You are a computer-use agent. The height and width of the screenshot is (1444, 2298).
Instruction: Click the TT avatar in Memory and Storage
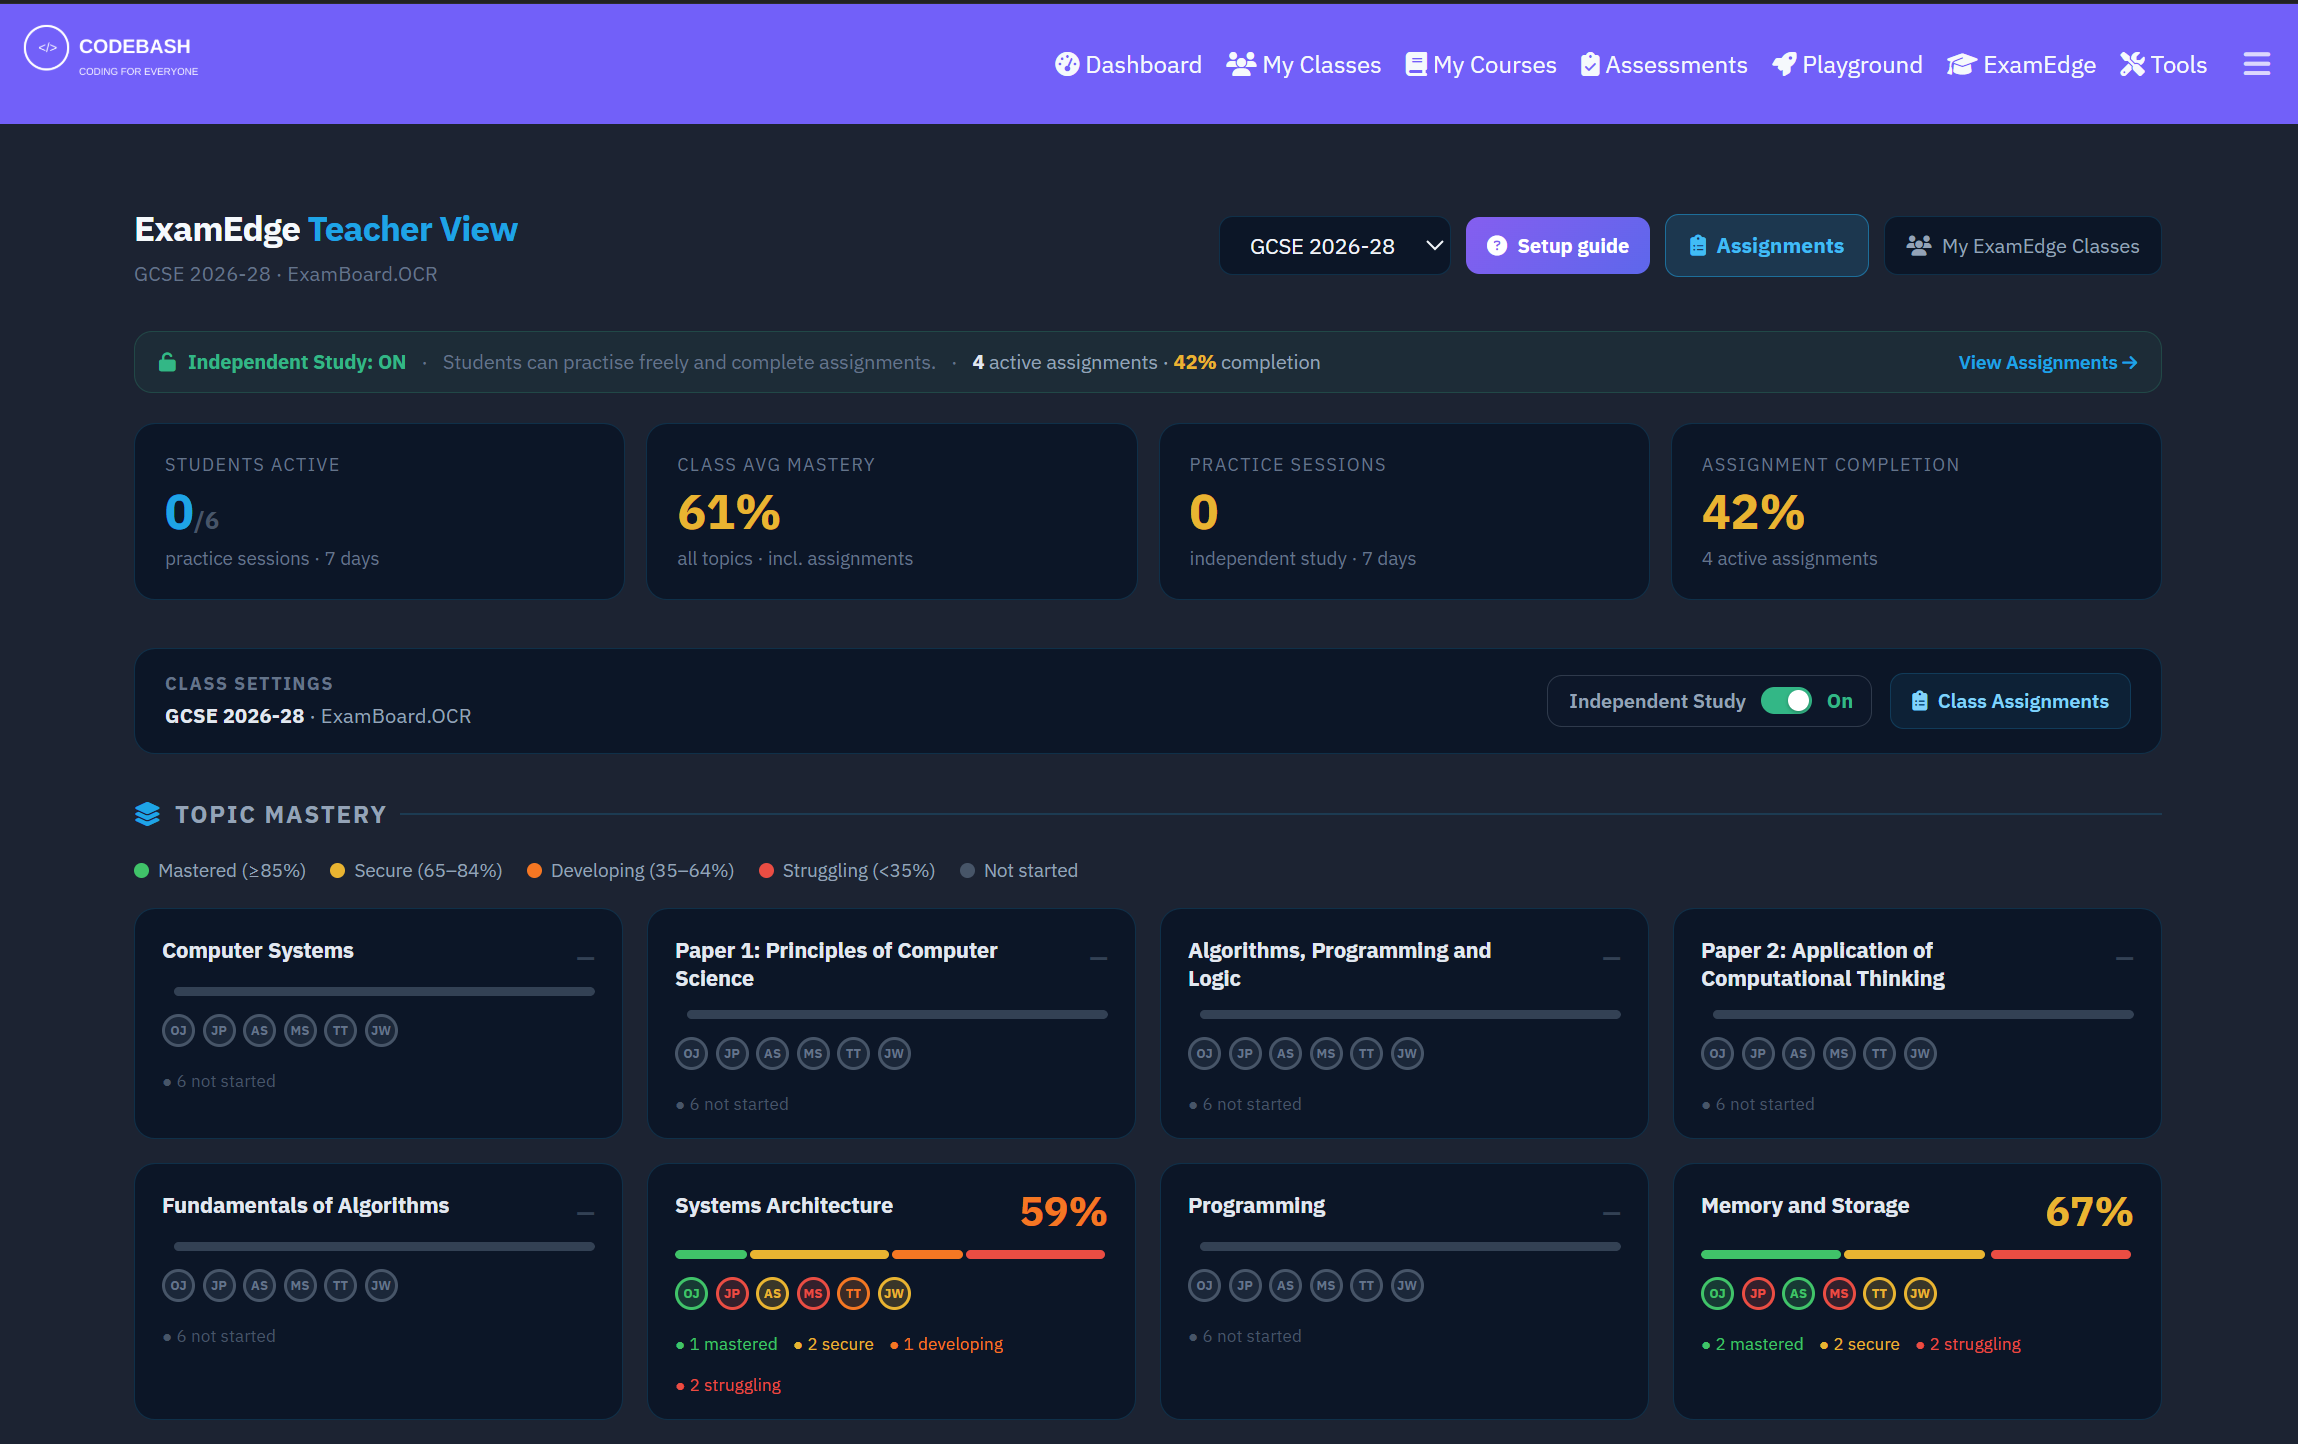[x=1879, y=1293]
